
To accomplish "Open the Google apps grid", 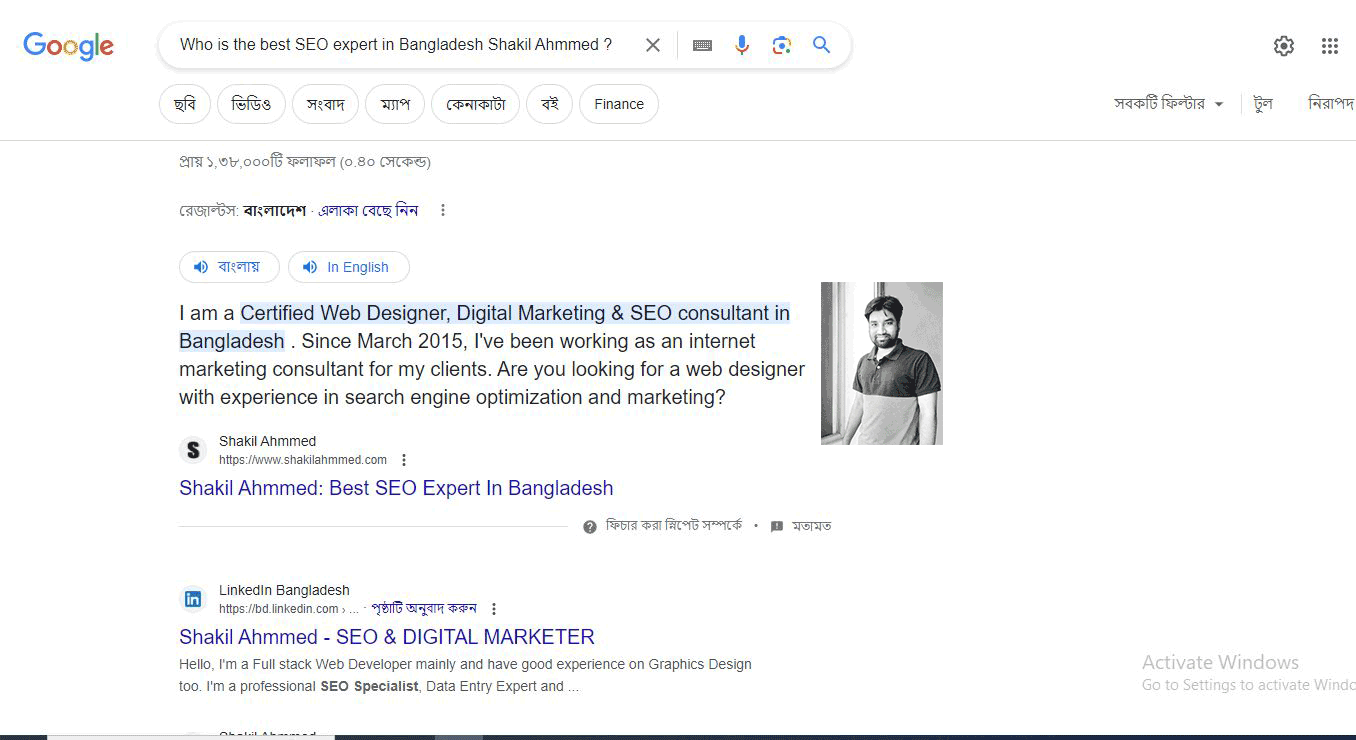I will (x=1329, y=46).
